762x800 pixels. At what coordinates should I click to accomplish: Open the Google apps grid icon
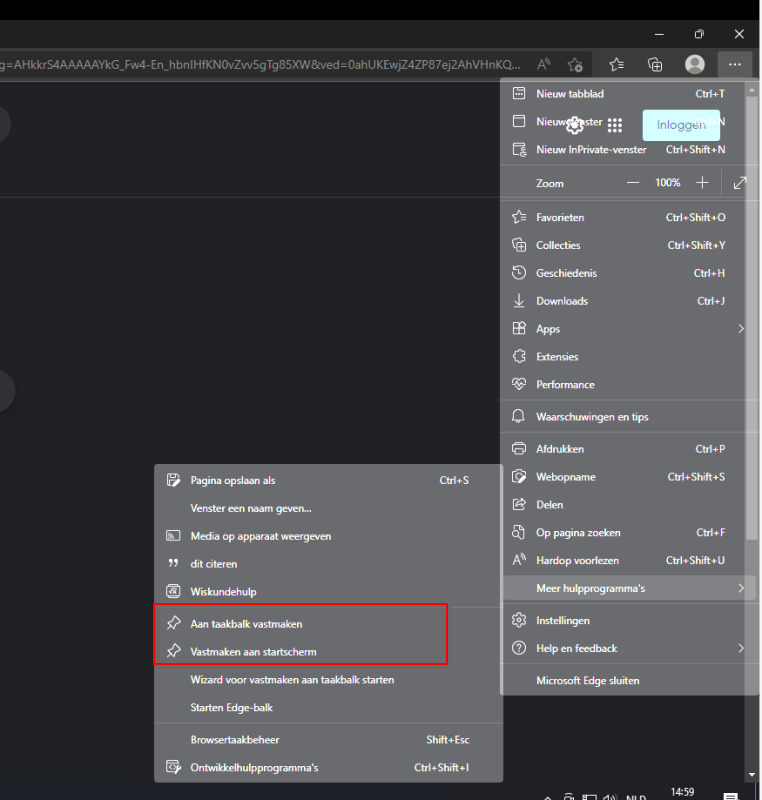[615, 125]
